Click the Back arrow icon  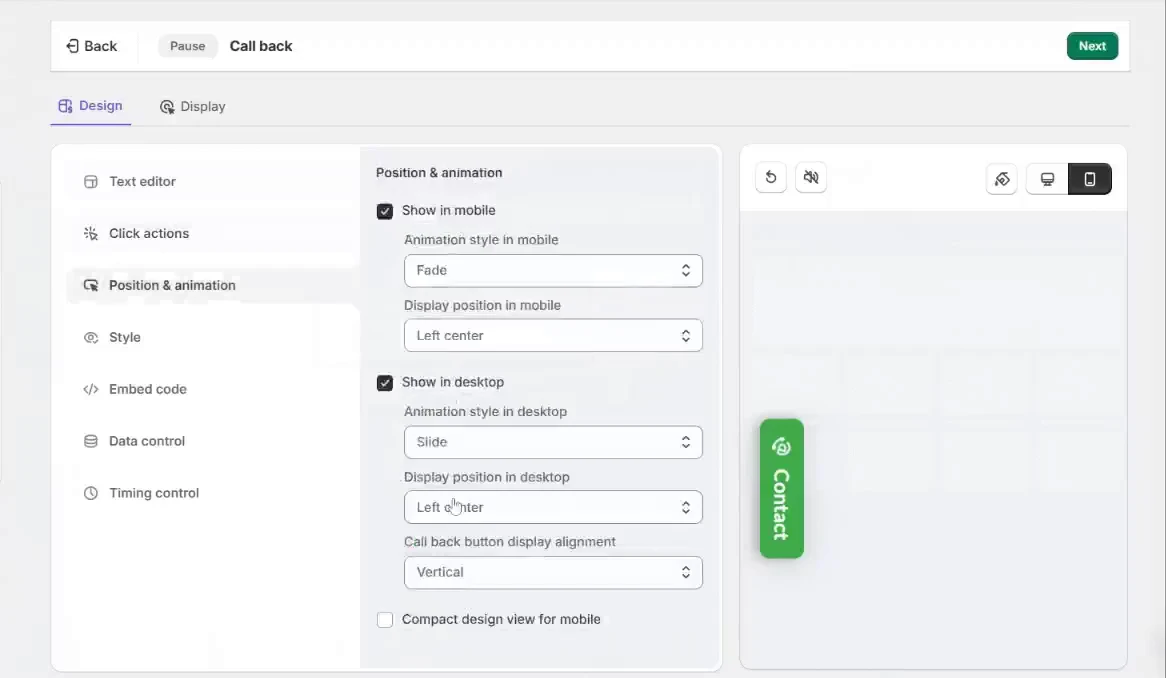[x=72, y=46]
